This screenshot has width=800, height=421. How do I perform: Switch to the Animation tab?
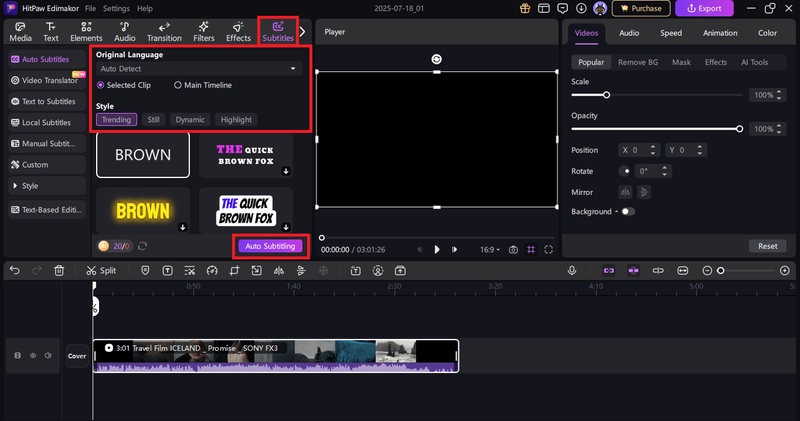coord(720,33)
